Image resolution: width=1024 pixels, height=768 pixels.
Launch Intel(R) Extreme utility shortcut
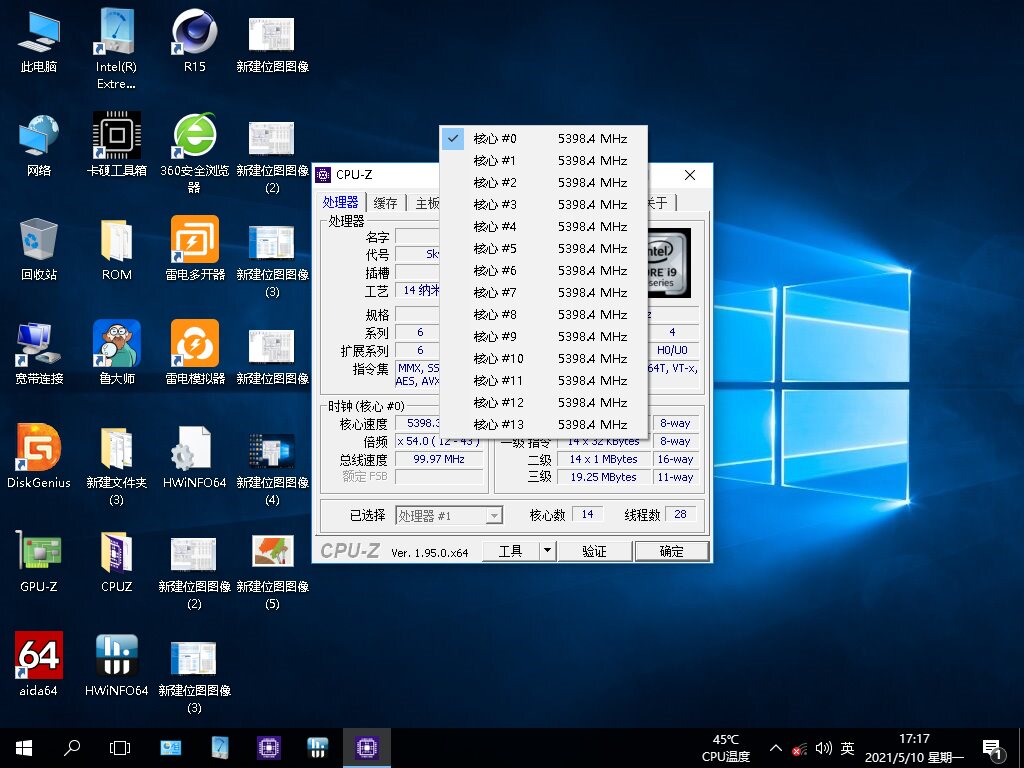116,49
